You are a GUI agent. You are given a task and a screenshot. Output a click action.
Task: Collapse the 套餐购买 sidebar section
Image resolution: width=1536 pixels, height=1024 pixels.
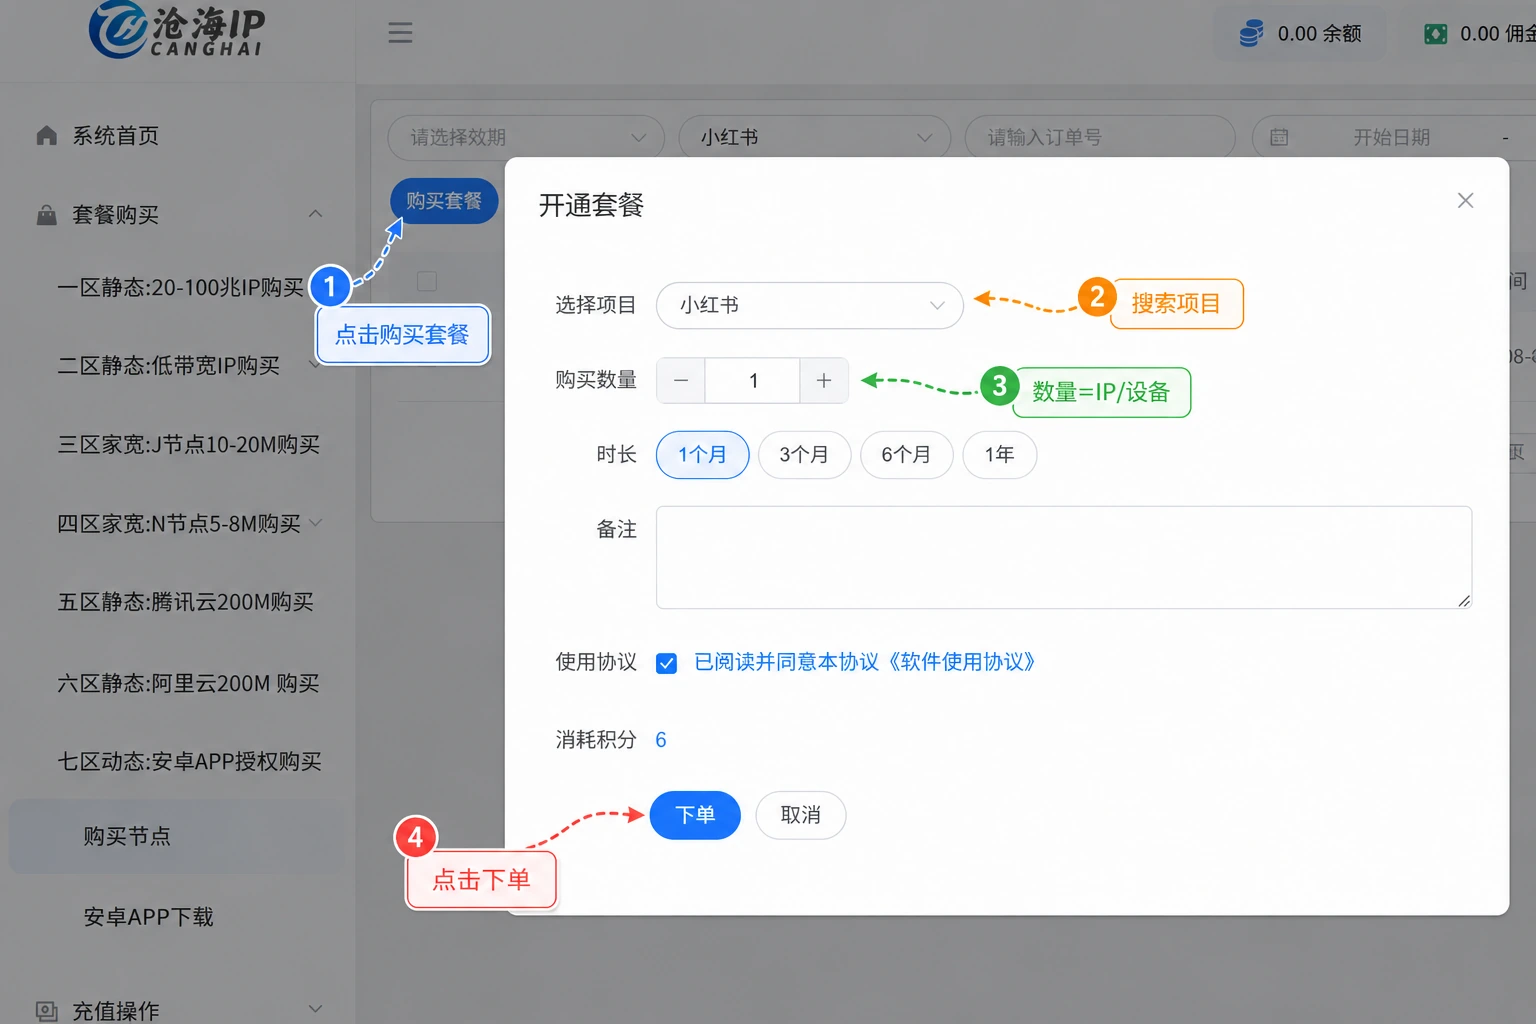[x=315, y=214]
